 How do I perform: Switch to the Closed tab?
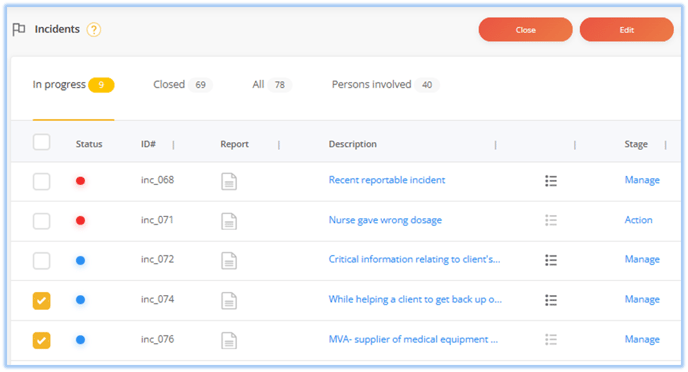coord(183,85)
